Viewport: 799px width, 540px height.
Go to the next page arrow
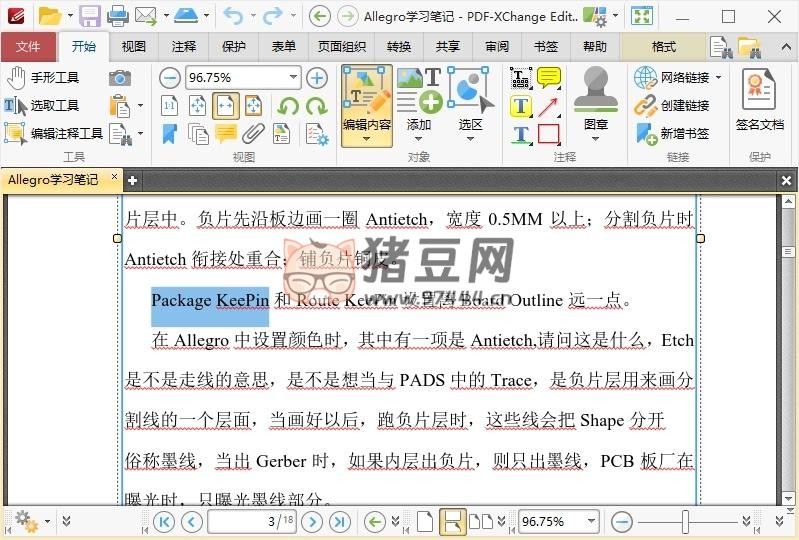pos(312,521)
